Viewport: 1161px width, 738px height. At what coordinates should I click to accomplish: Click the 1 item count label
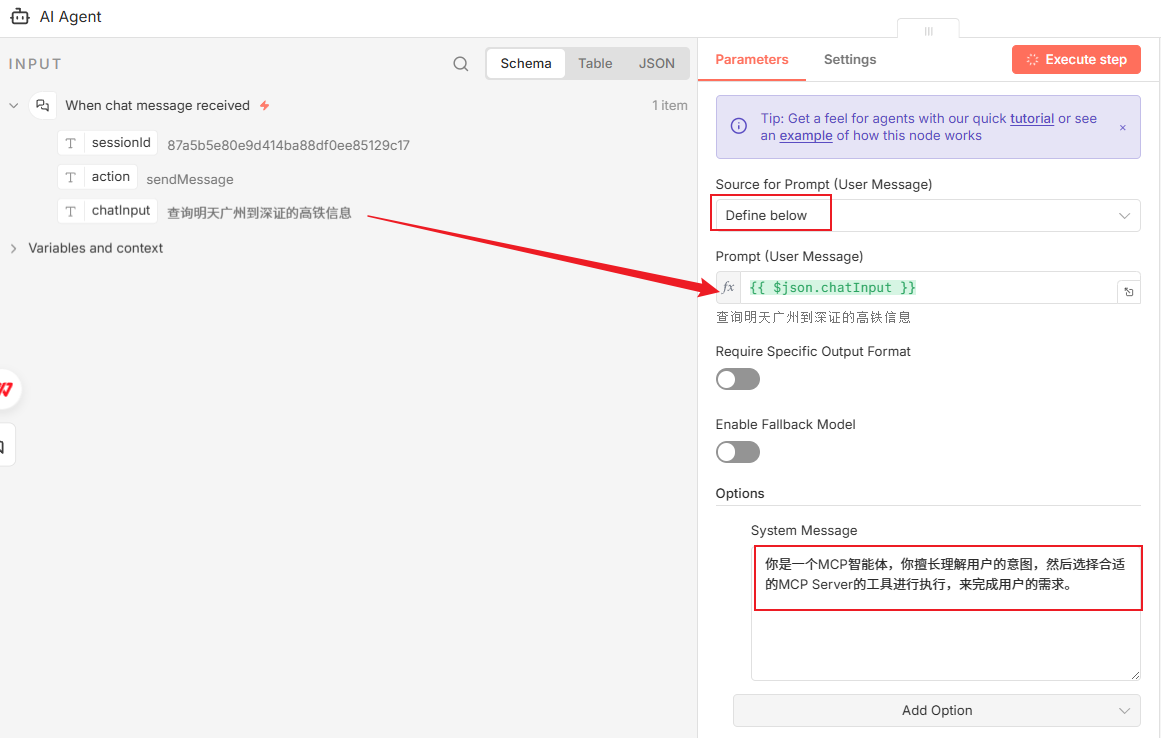(x=669, y=106)
